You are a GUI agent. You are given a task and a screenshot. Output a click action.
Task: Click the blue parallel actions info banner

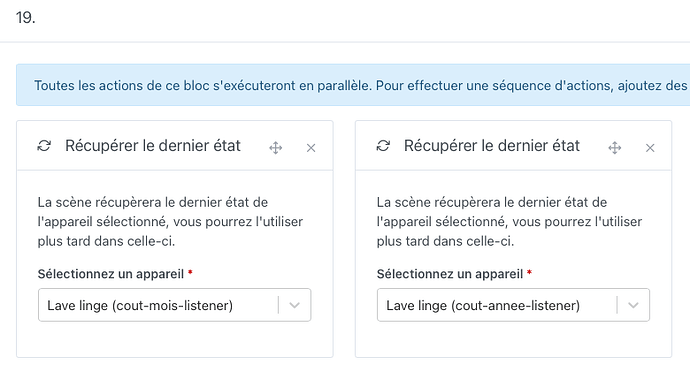[x=353, y=85]
